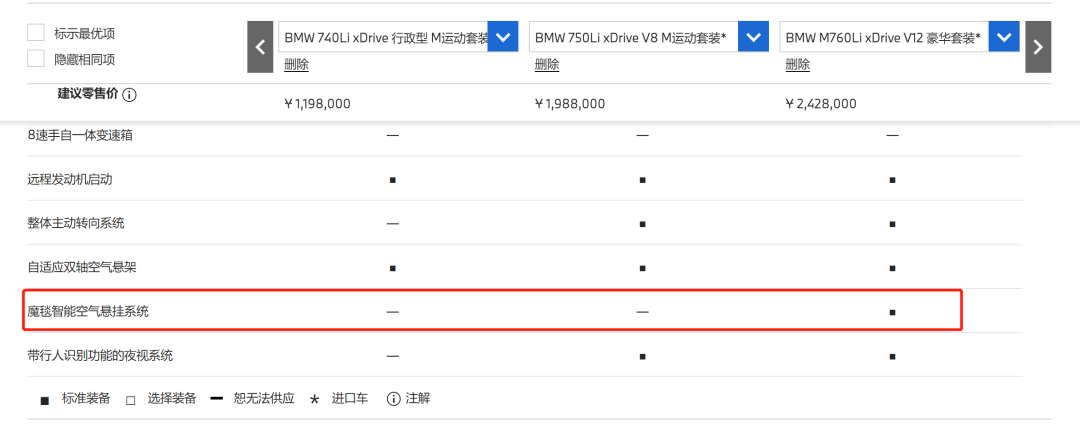Click the 8速手自一体变速箱 row label
This screenshot has width=1080, height=425.
81,135
